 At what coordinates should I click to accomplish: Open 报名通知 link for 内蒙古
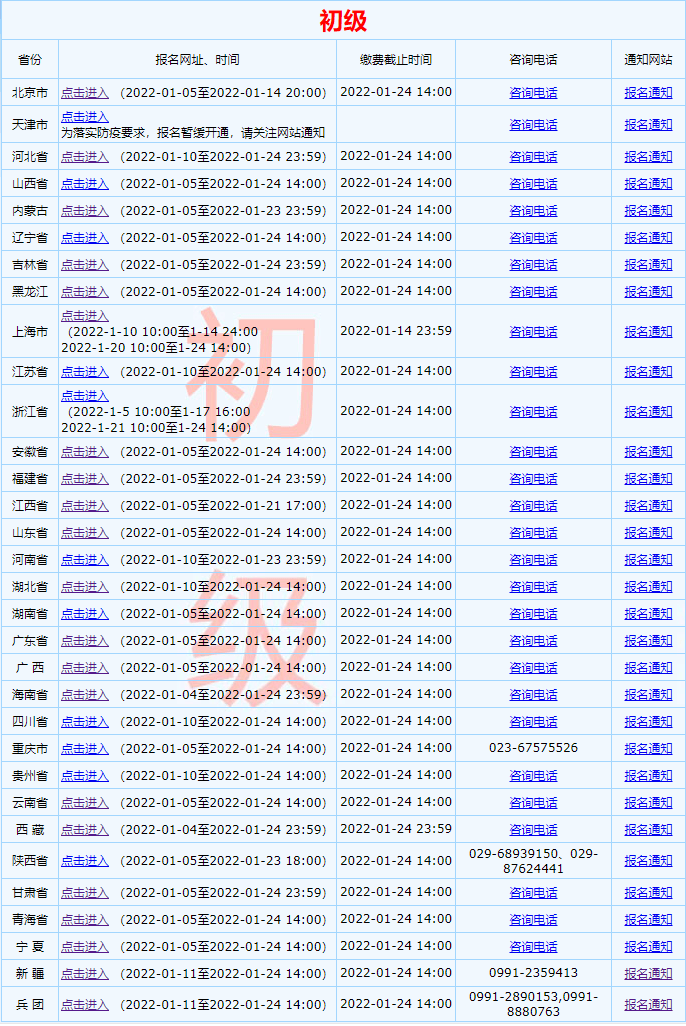coord(648,211)
